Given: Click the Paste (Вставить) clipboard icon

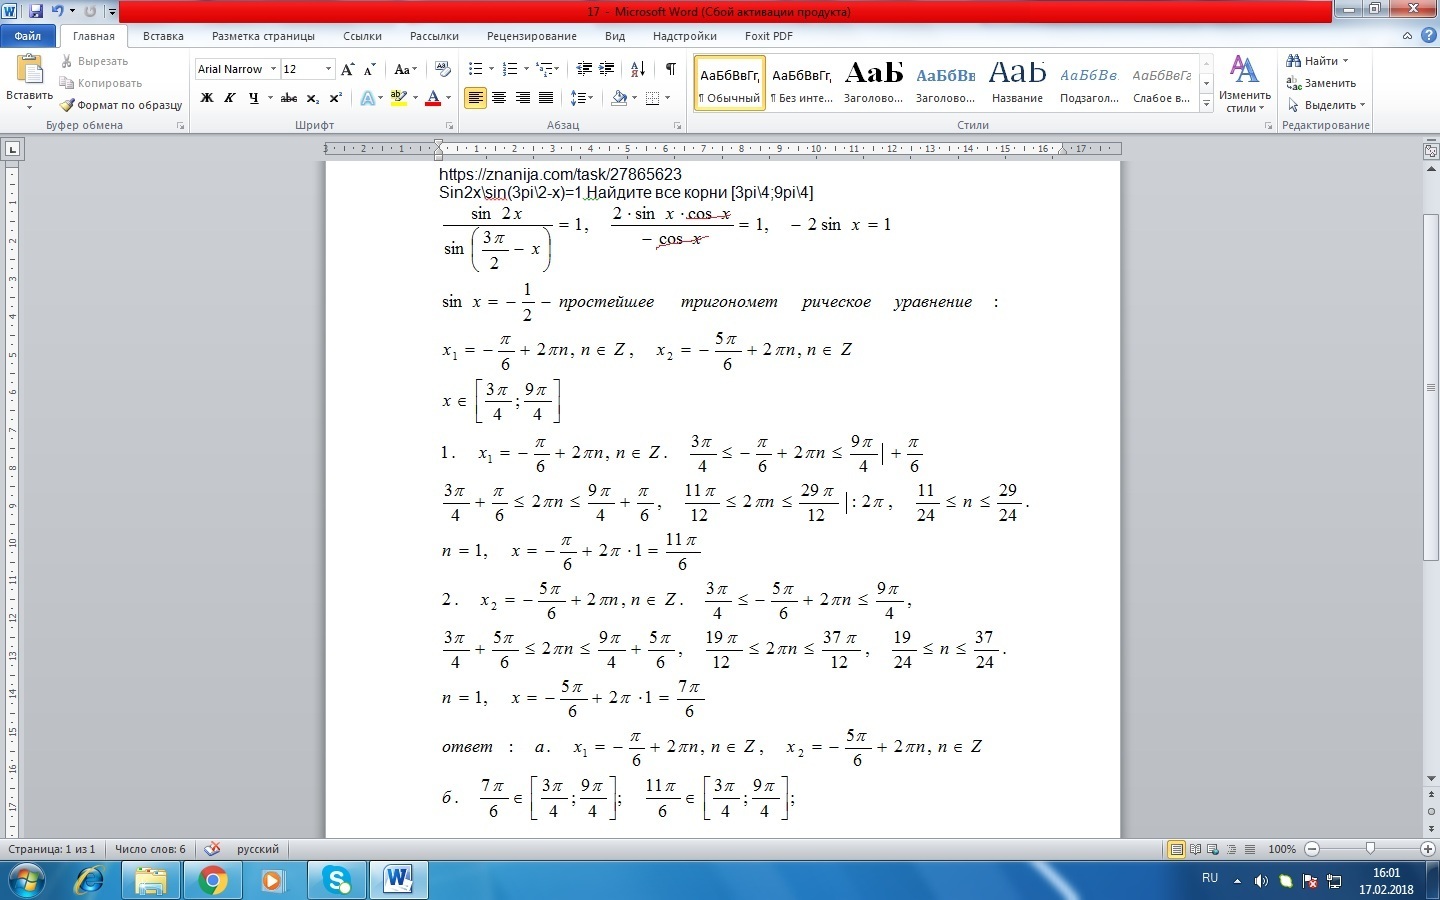Looking at the screenshot, I should 29,71.
